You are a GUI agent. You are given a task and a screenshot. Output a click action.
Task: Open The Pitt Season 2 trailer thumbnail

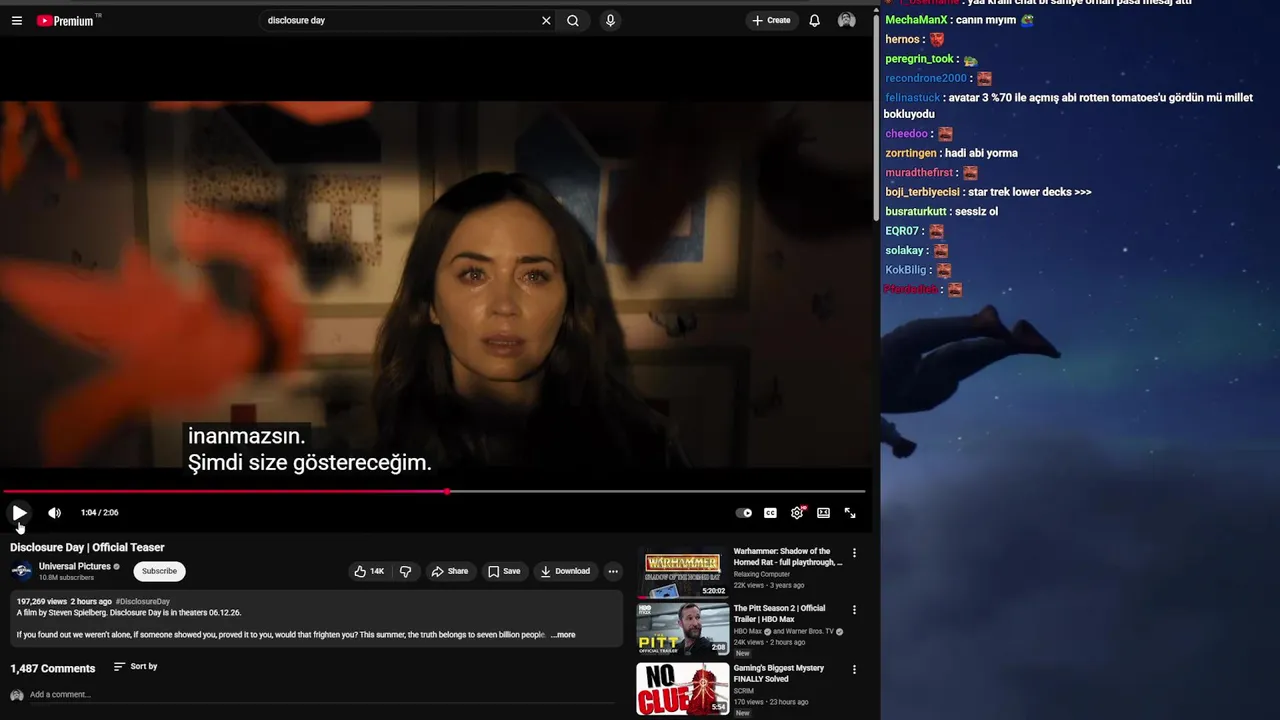click(683, 628)
